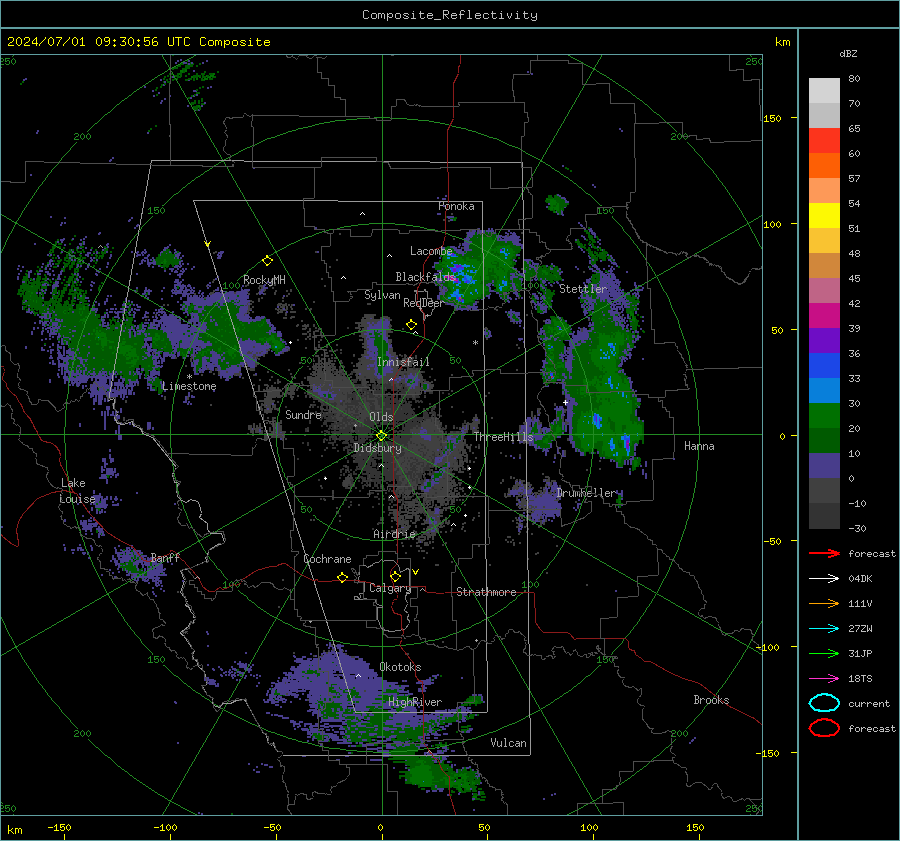This screenshot has width=900, height=841.
Task: Click the red forecast arrow in the legend
Action: 824,553
